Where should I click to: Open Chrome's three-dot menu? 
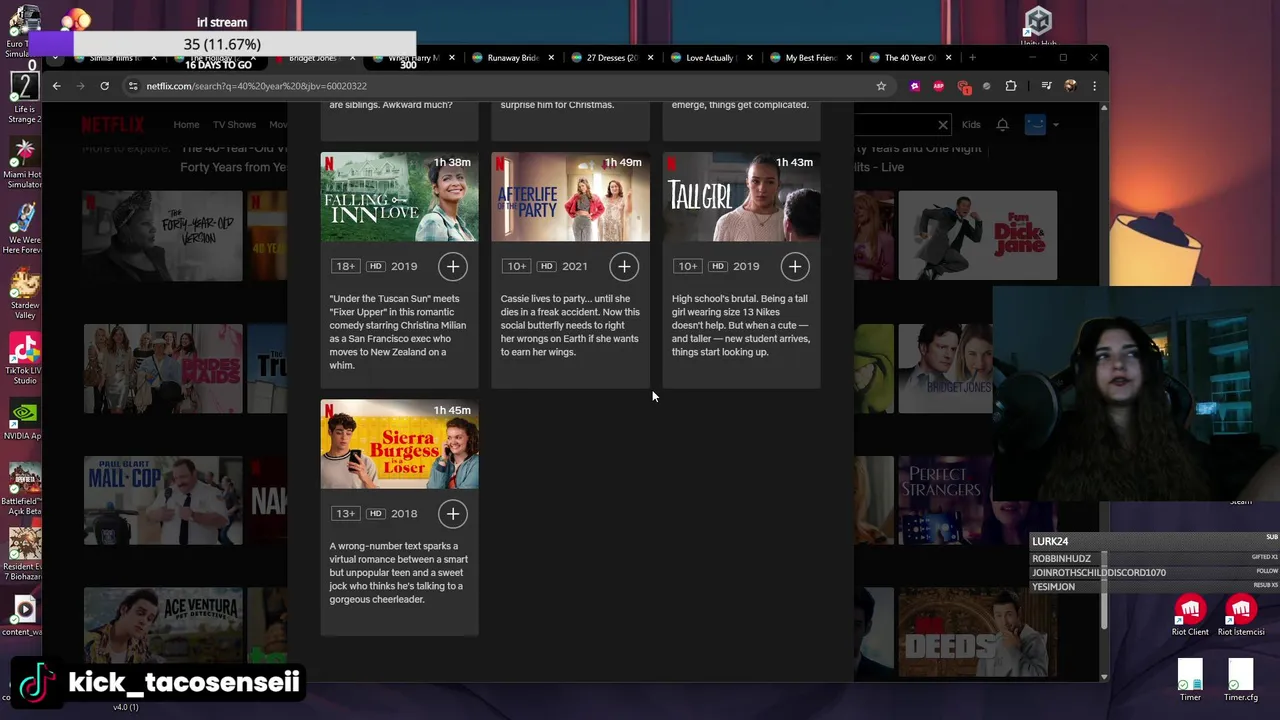click(1094, 86)
